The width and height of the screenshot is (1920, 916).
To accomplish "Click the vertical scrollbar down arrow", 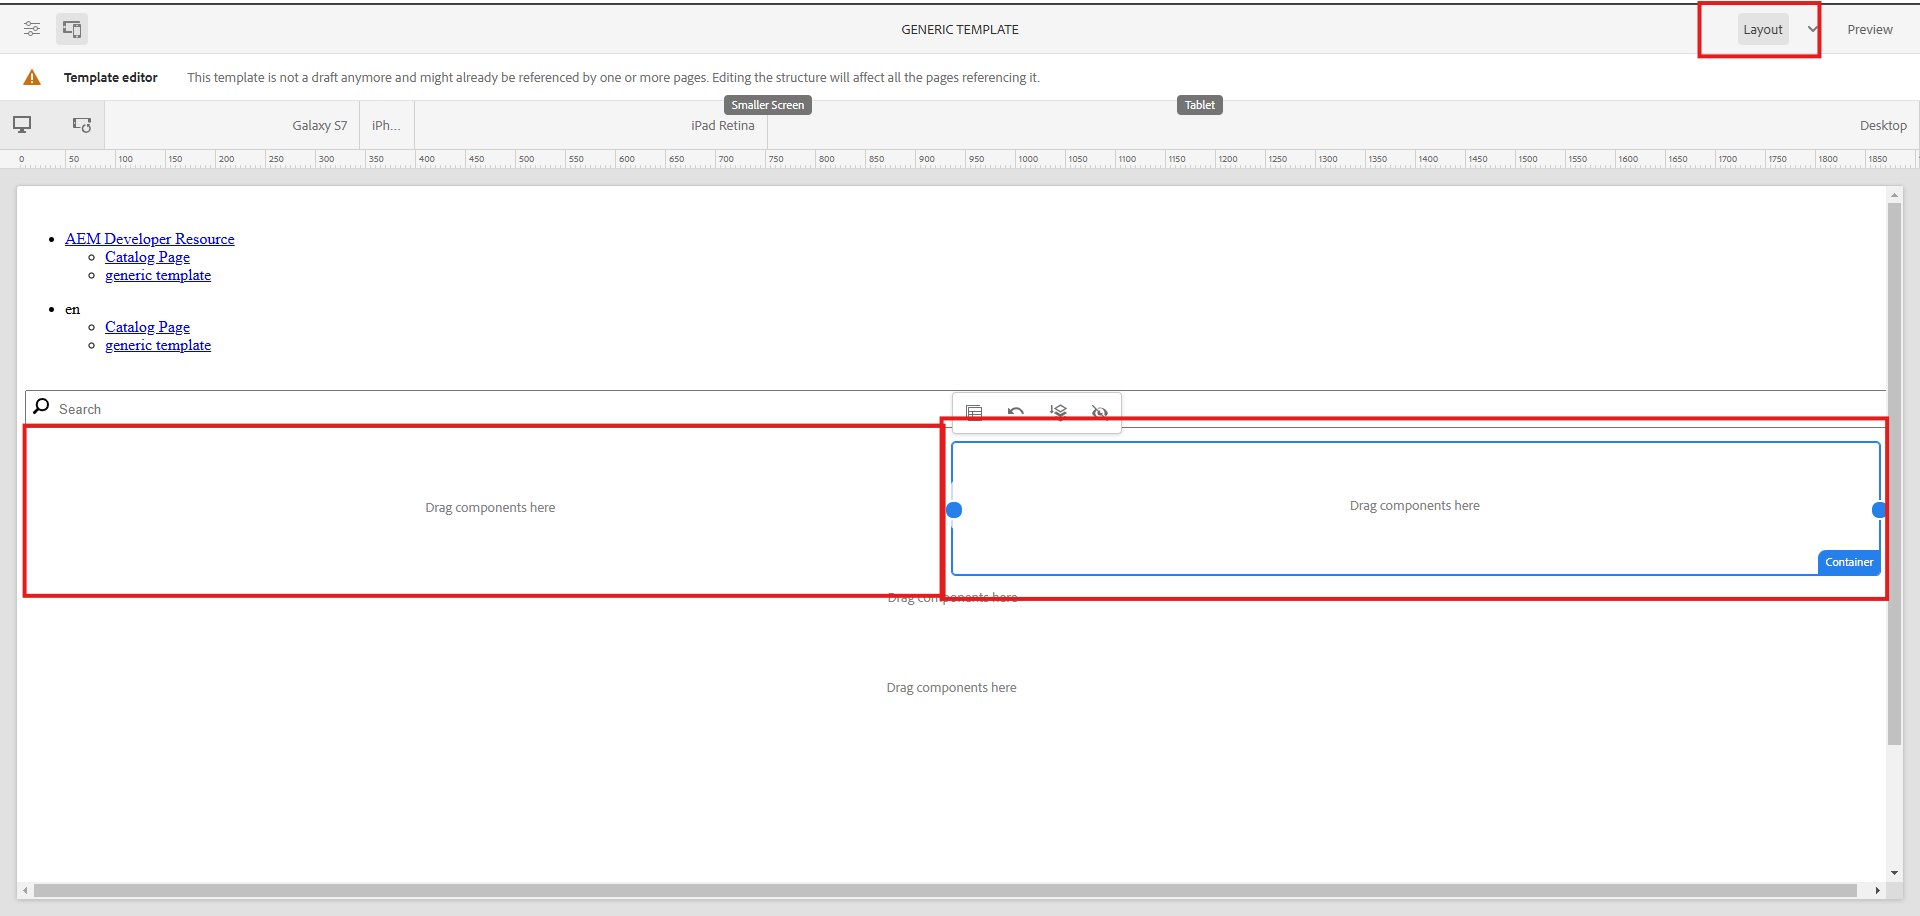I will coord(1894,873).
